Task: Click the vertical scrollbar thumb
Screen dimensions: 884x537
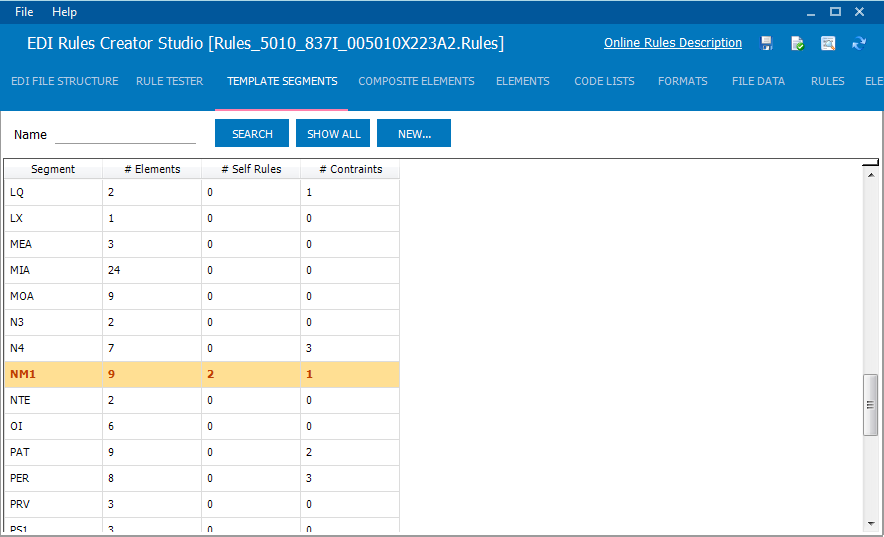Action: point(870,405)
